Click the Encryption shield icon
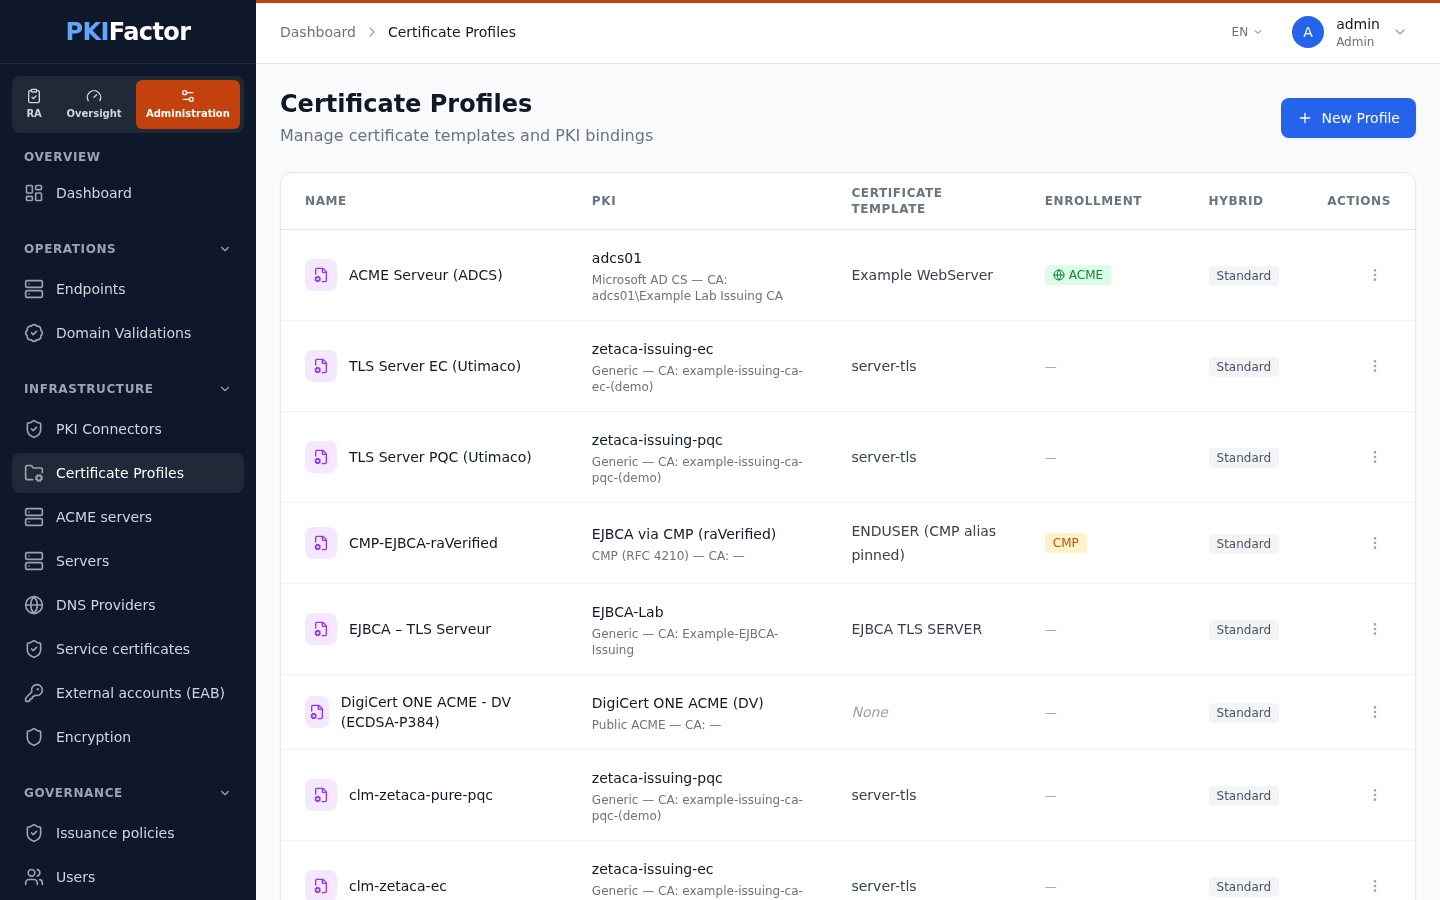The image size is (1440, 900). coord(34,737)
